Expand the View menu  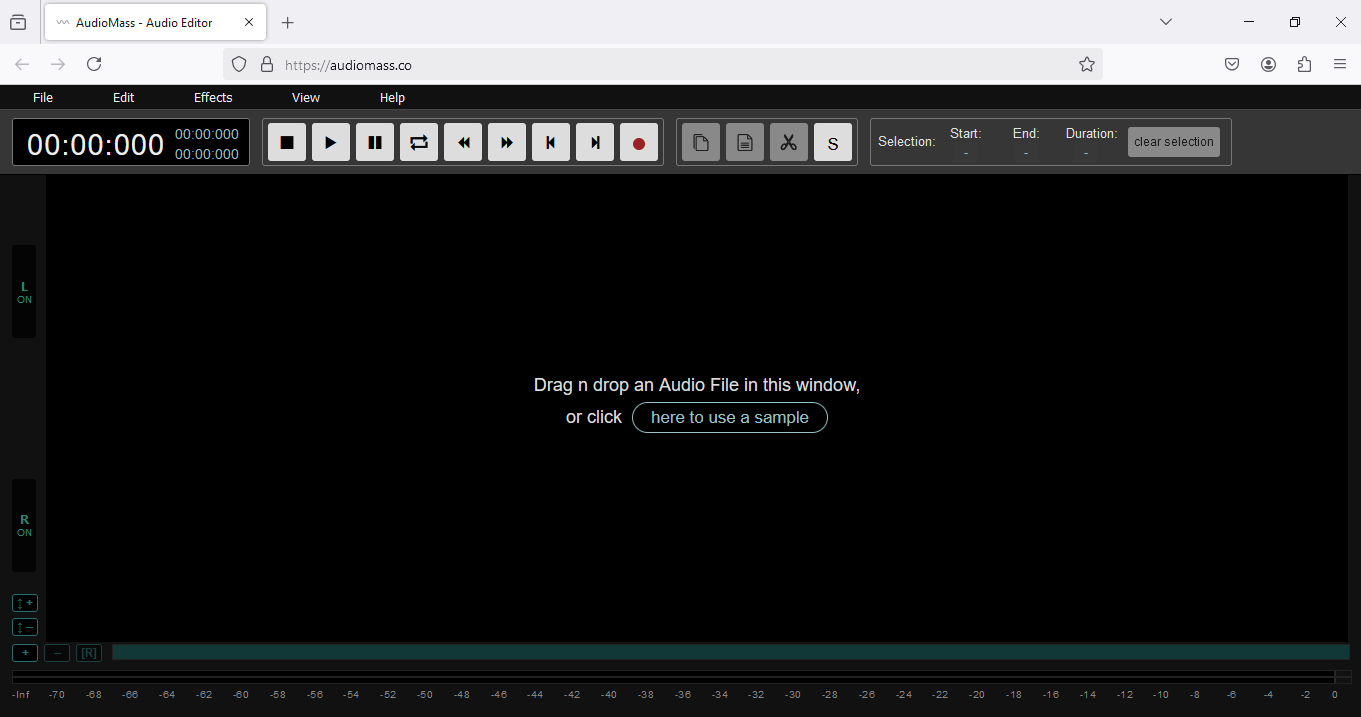tap(306, 98)
